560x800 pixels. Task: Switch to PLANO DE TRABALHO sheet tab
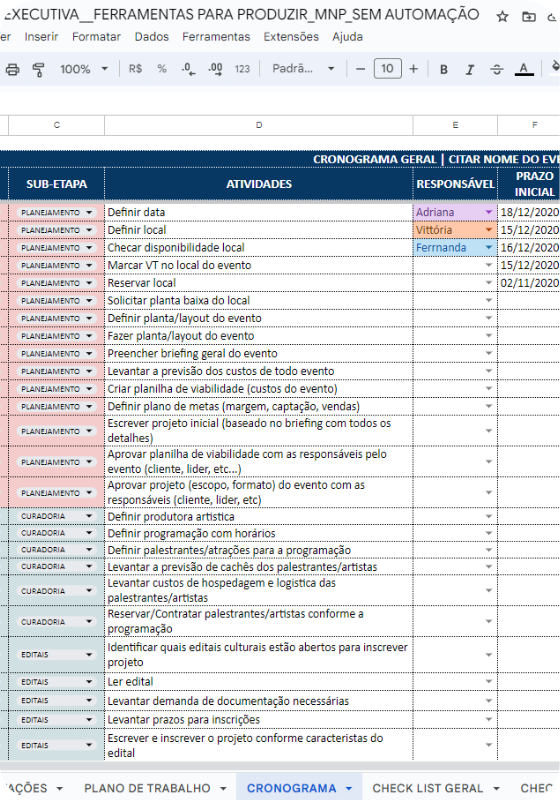(147, 788)
